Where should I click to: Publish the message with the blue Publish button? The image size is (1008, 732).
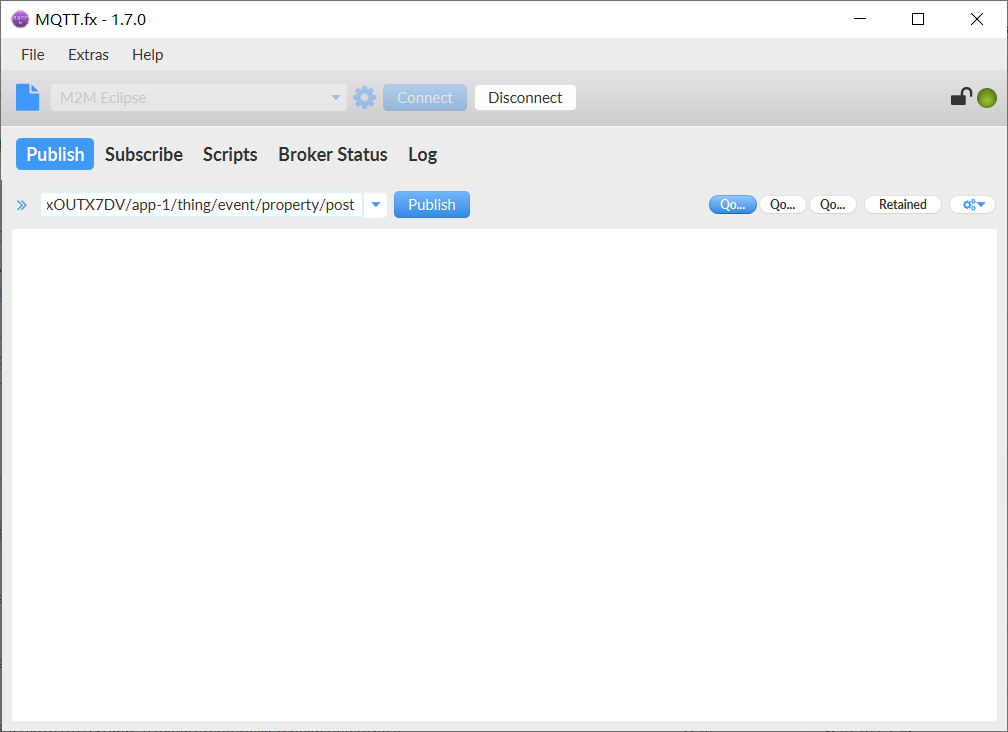click(432, 204)
